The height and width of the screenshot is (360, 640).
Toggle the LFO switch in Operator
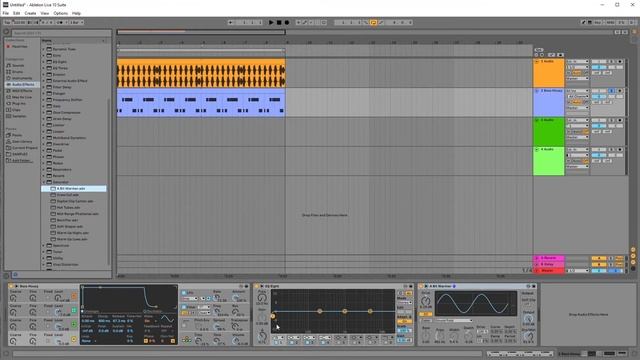[x=184, y=293]
